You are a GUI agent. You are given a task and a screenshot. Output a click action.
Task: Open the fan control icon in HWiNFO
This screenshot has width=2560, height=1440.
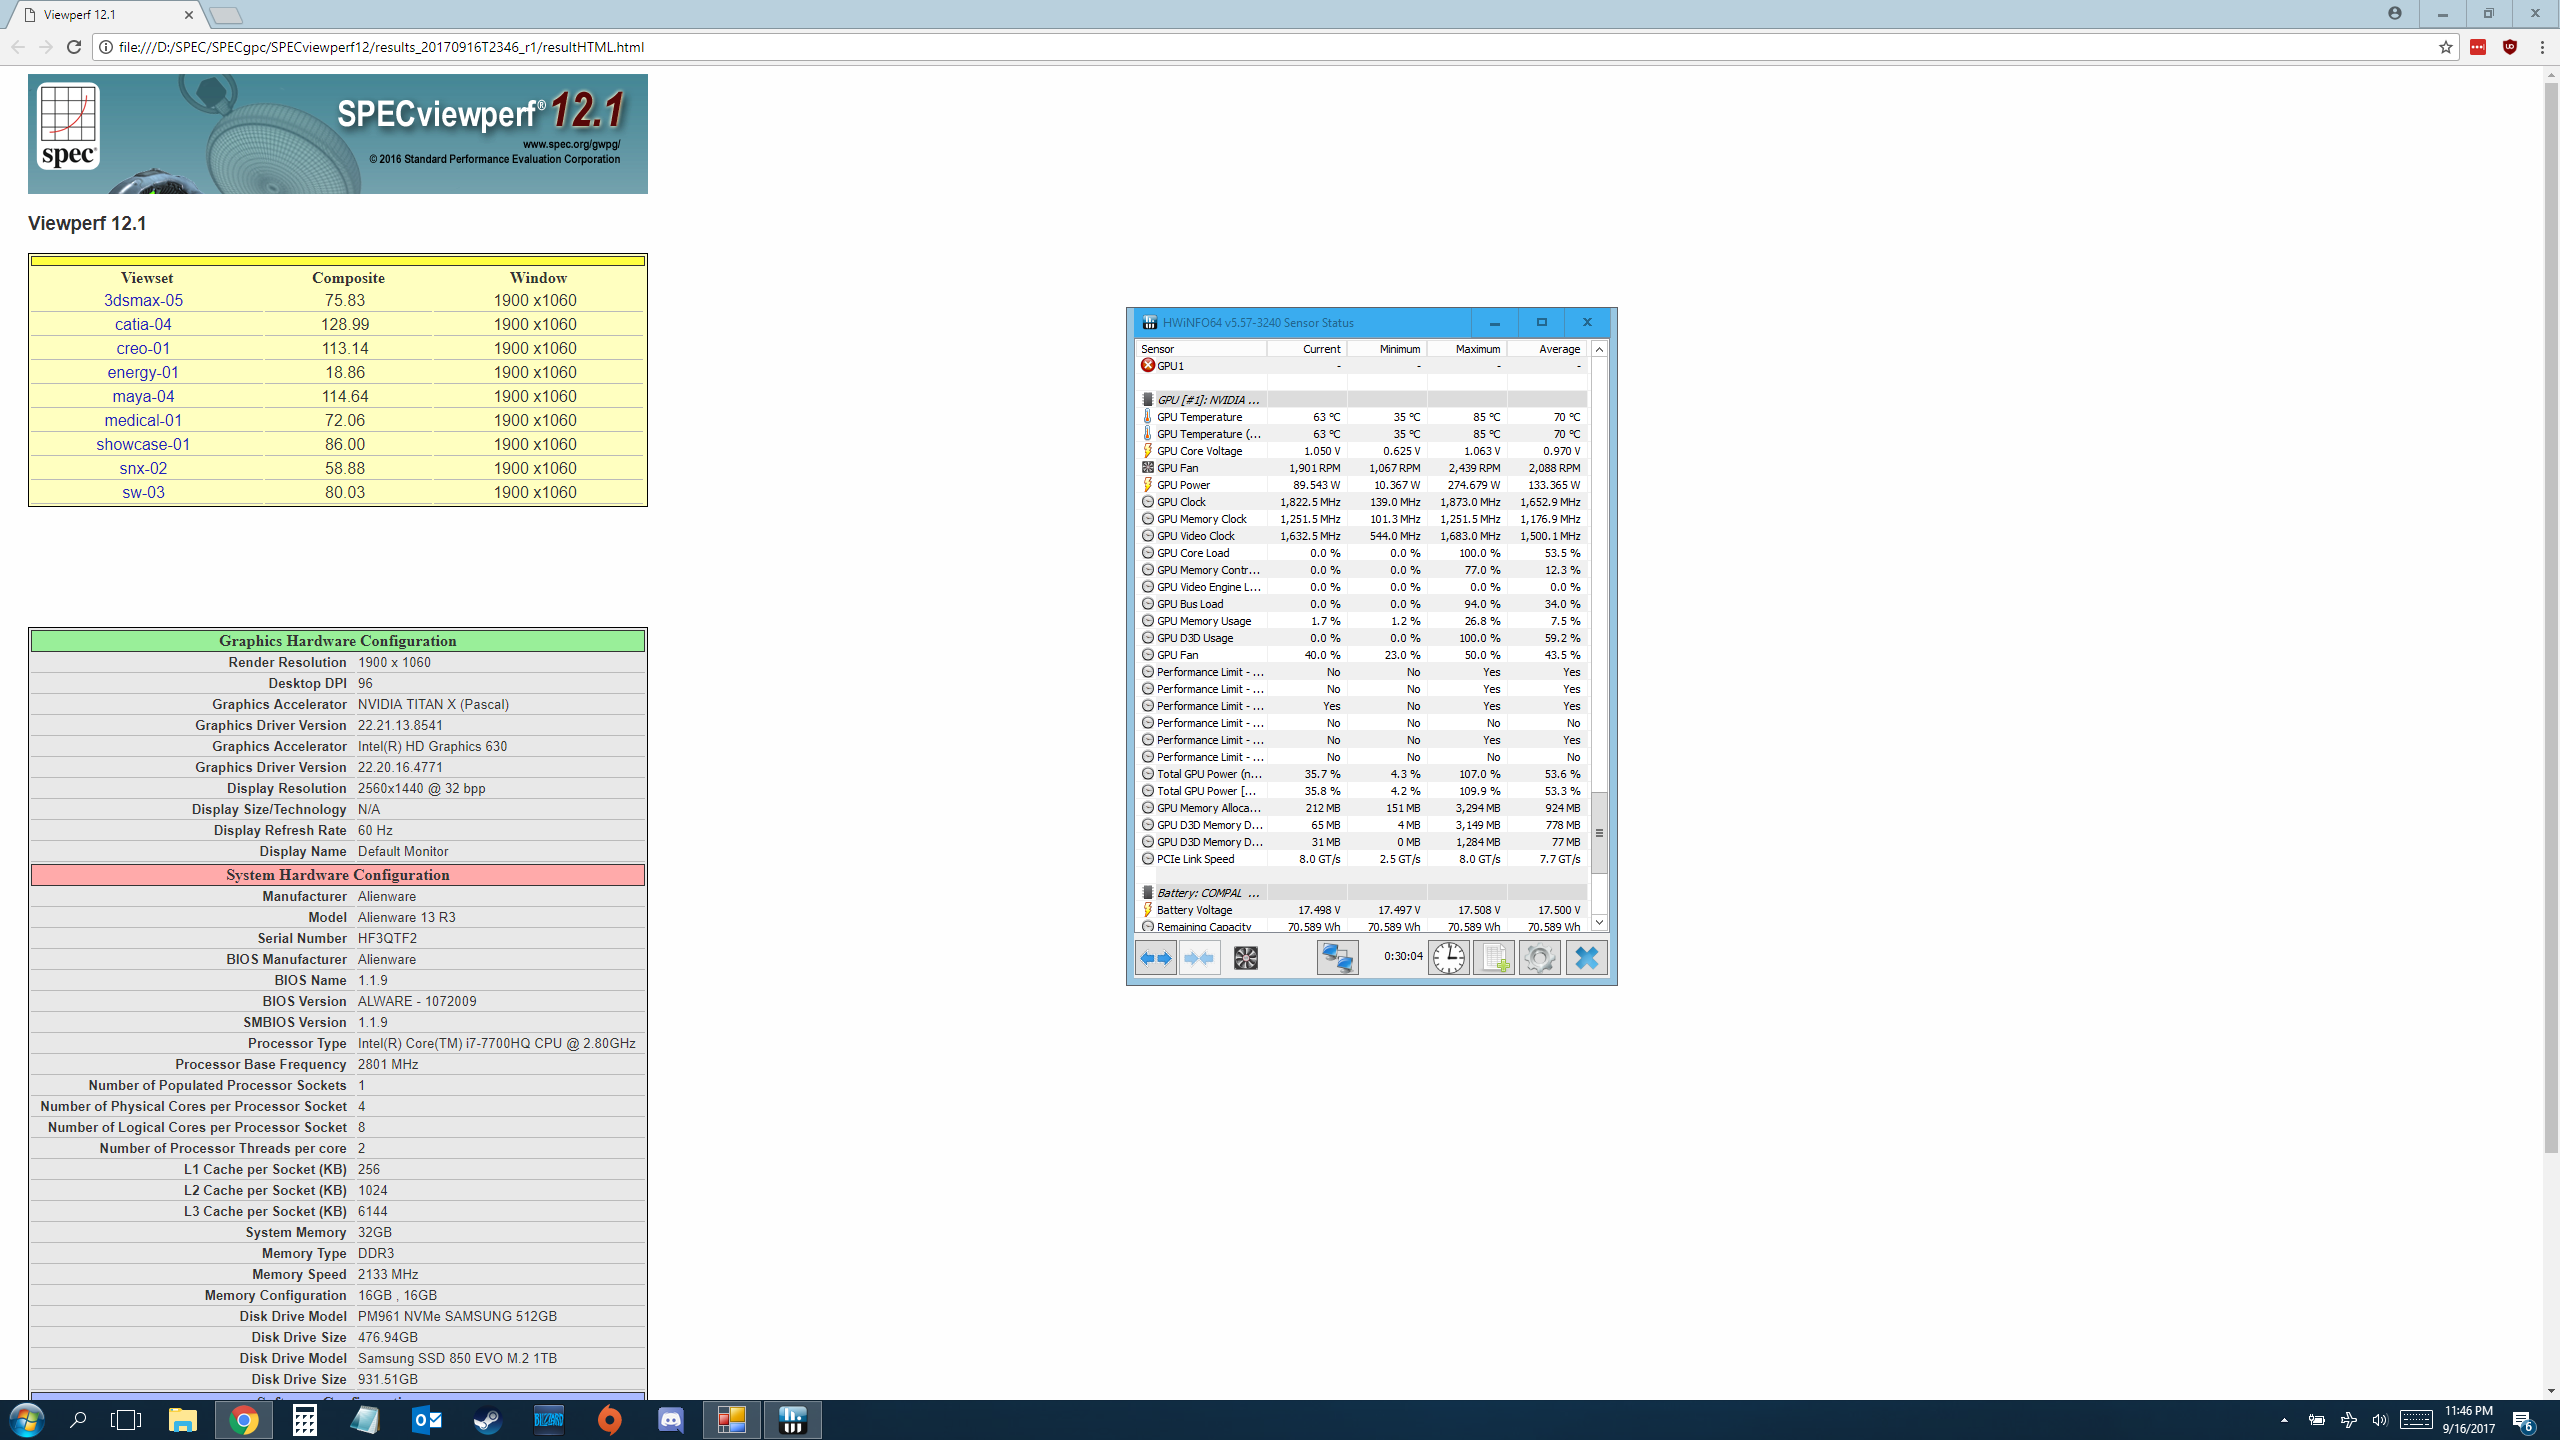[1245, 958]
